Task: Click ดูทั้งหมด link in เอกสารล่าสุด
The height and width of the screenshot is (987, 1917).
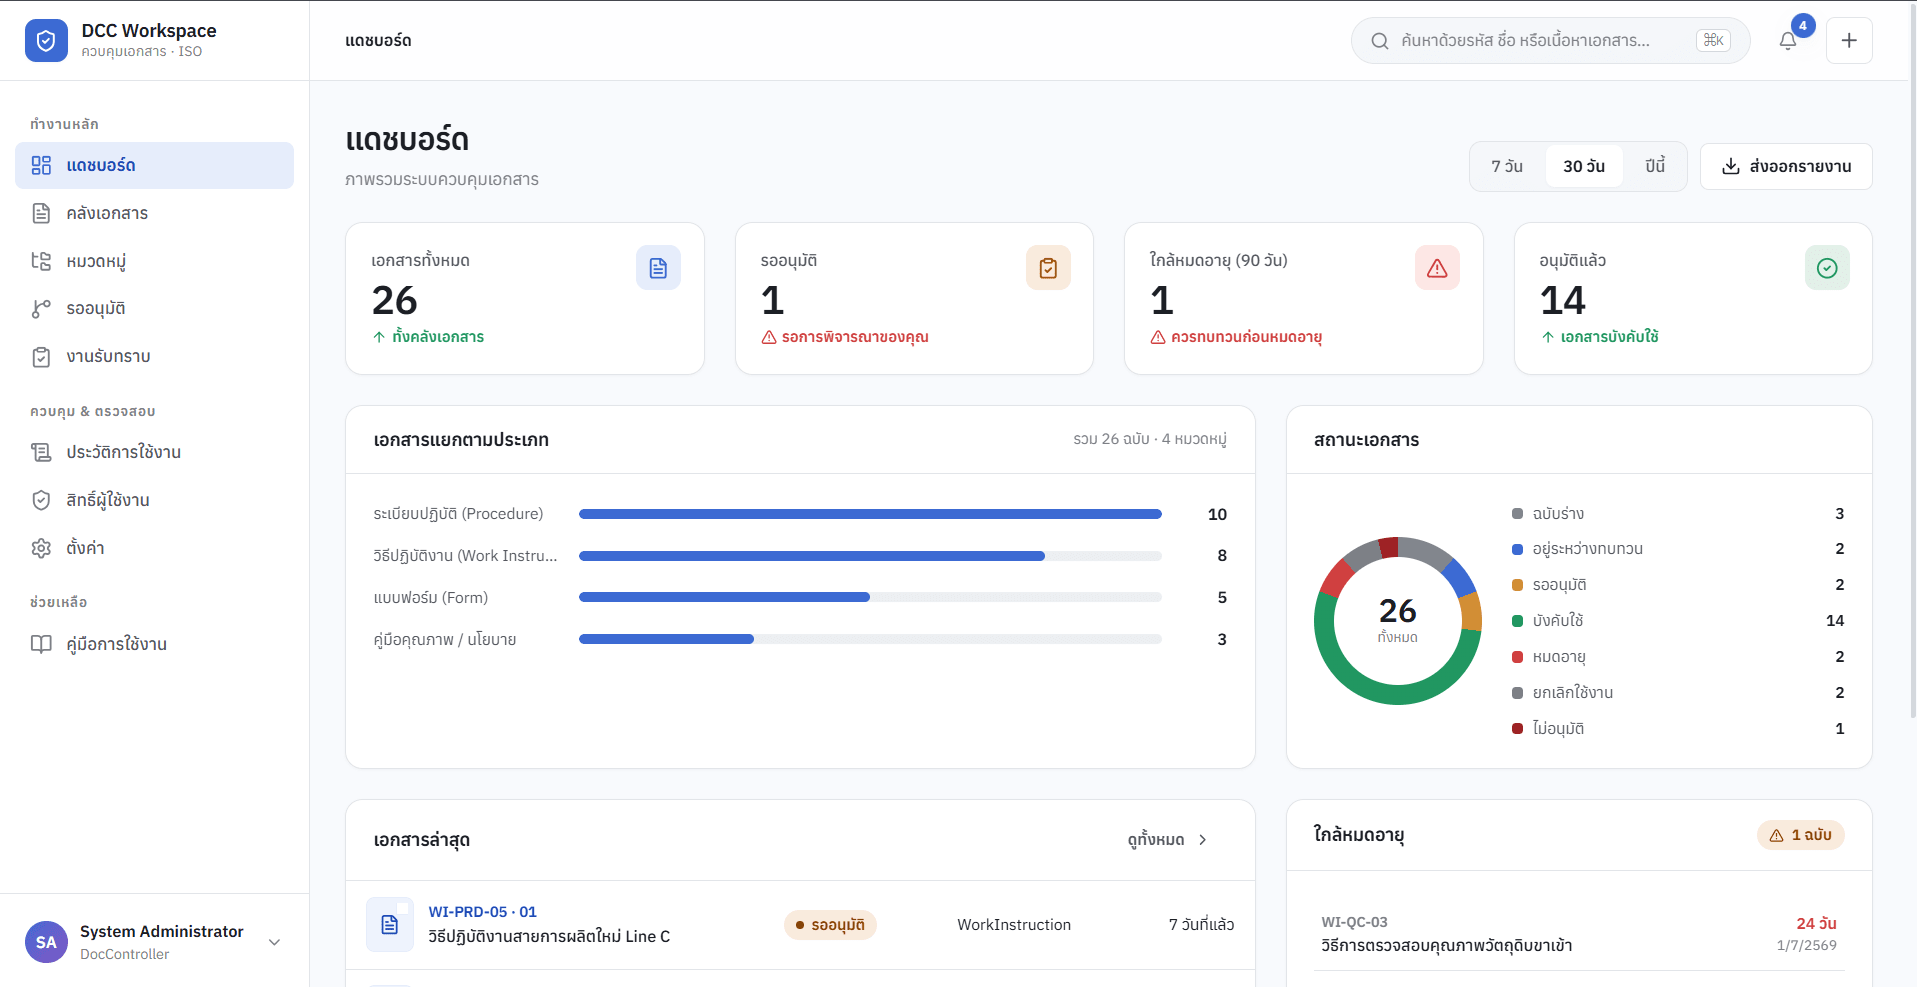Action: click(x=1167, y=840)
